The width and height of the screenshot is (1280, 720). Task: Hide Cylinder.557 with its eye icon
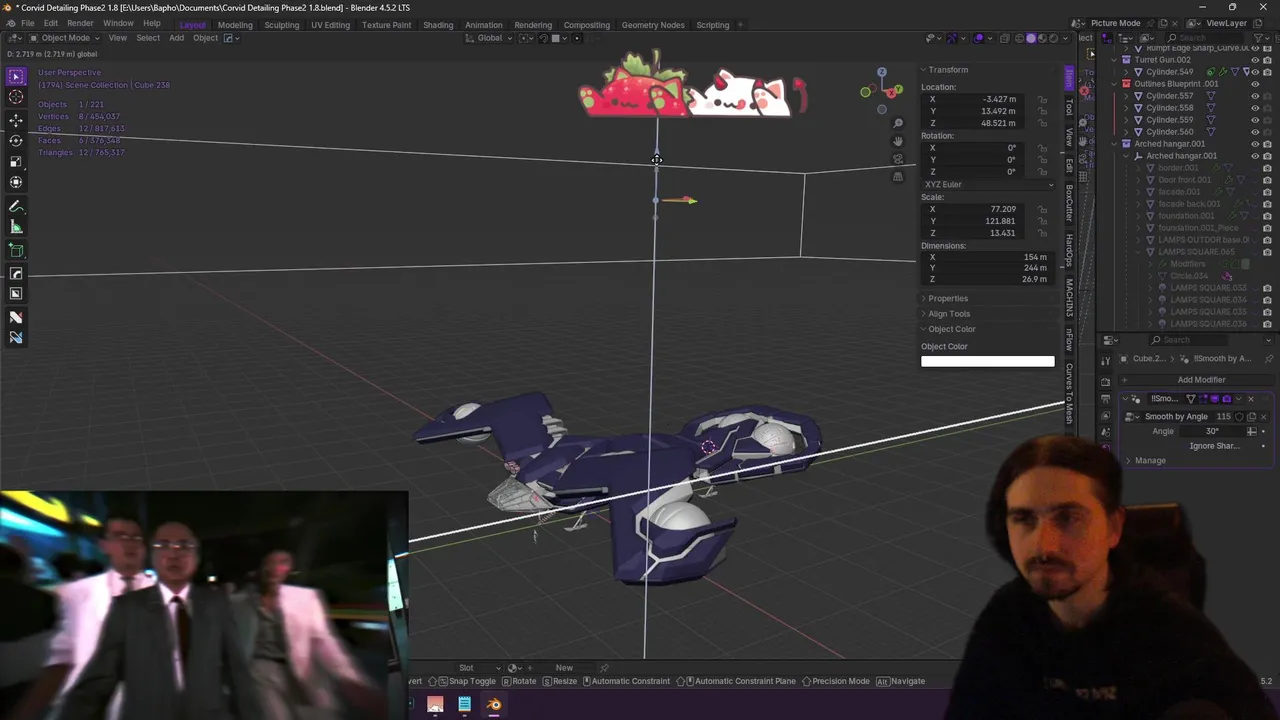tap(1255, 96)
